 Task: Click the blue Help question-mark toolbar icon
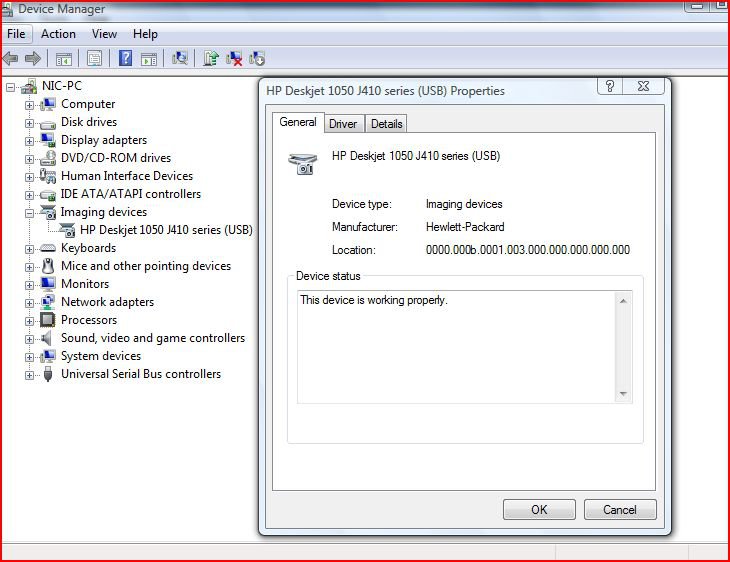(125, 58)
